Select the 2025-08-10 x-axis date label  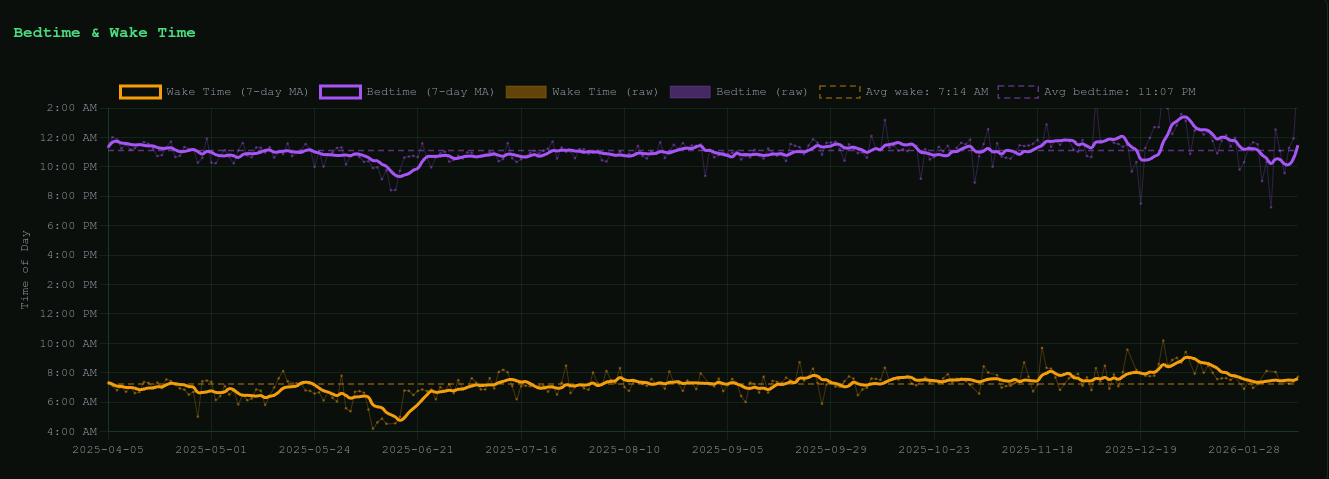point(623,450)
